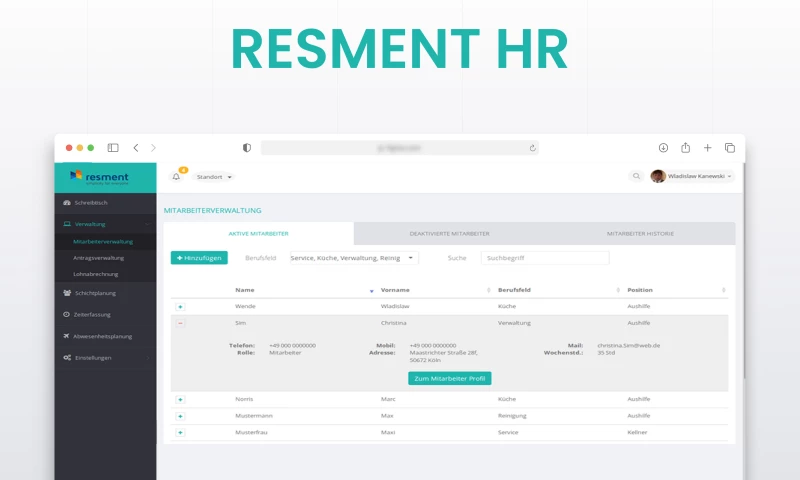Image resolution: width=800 pixels, height=480 pixels.
Task: Click the Berufsfeld cell Reinigung
Action: click(512, 416)
